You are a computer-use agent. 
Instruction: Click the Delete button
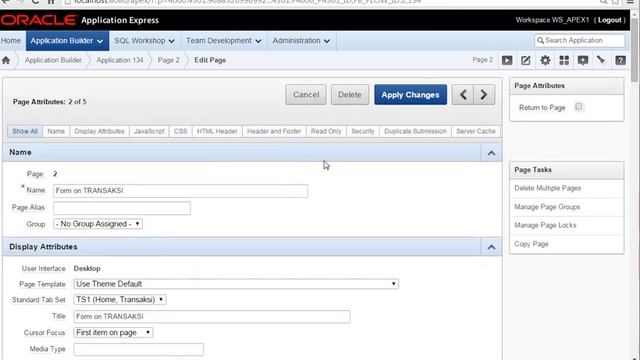pos(350,95)
